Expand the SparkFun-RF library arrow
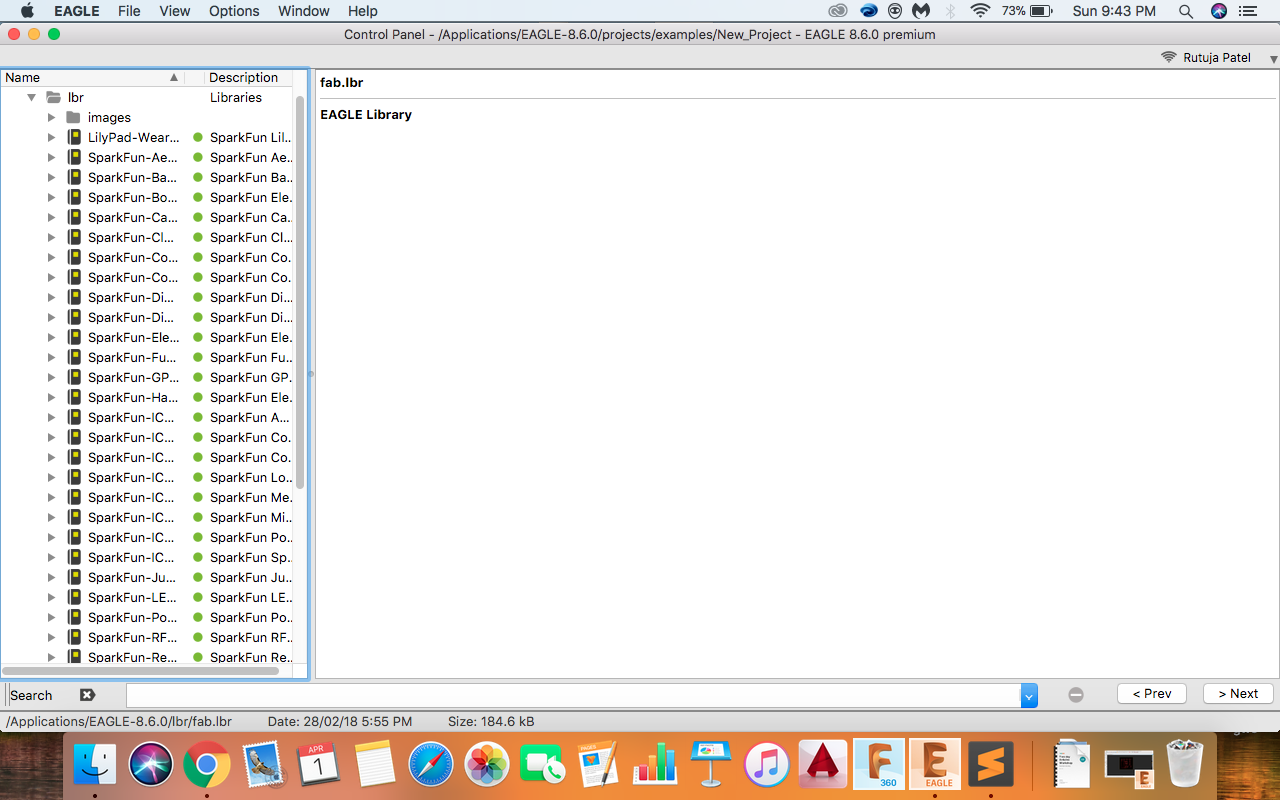Image resolution: width=1280 pixels, height=800 pixels. (52, 637)
